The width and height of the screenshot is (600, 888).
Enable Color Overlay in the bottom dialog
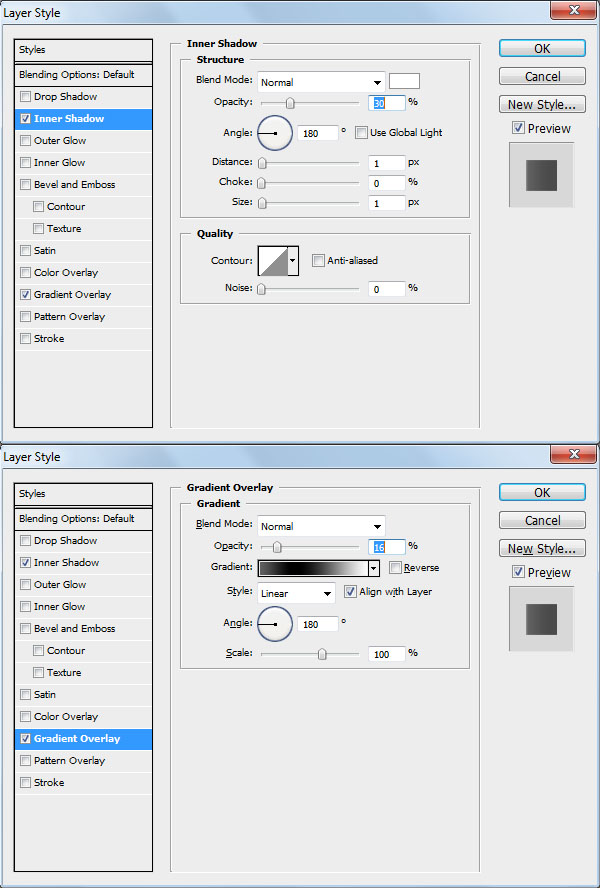pos(25,716)
